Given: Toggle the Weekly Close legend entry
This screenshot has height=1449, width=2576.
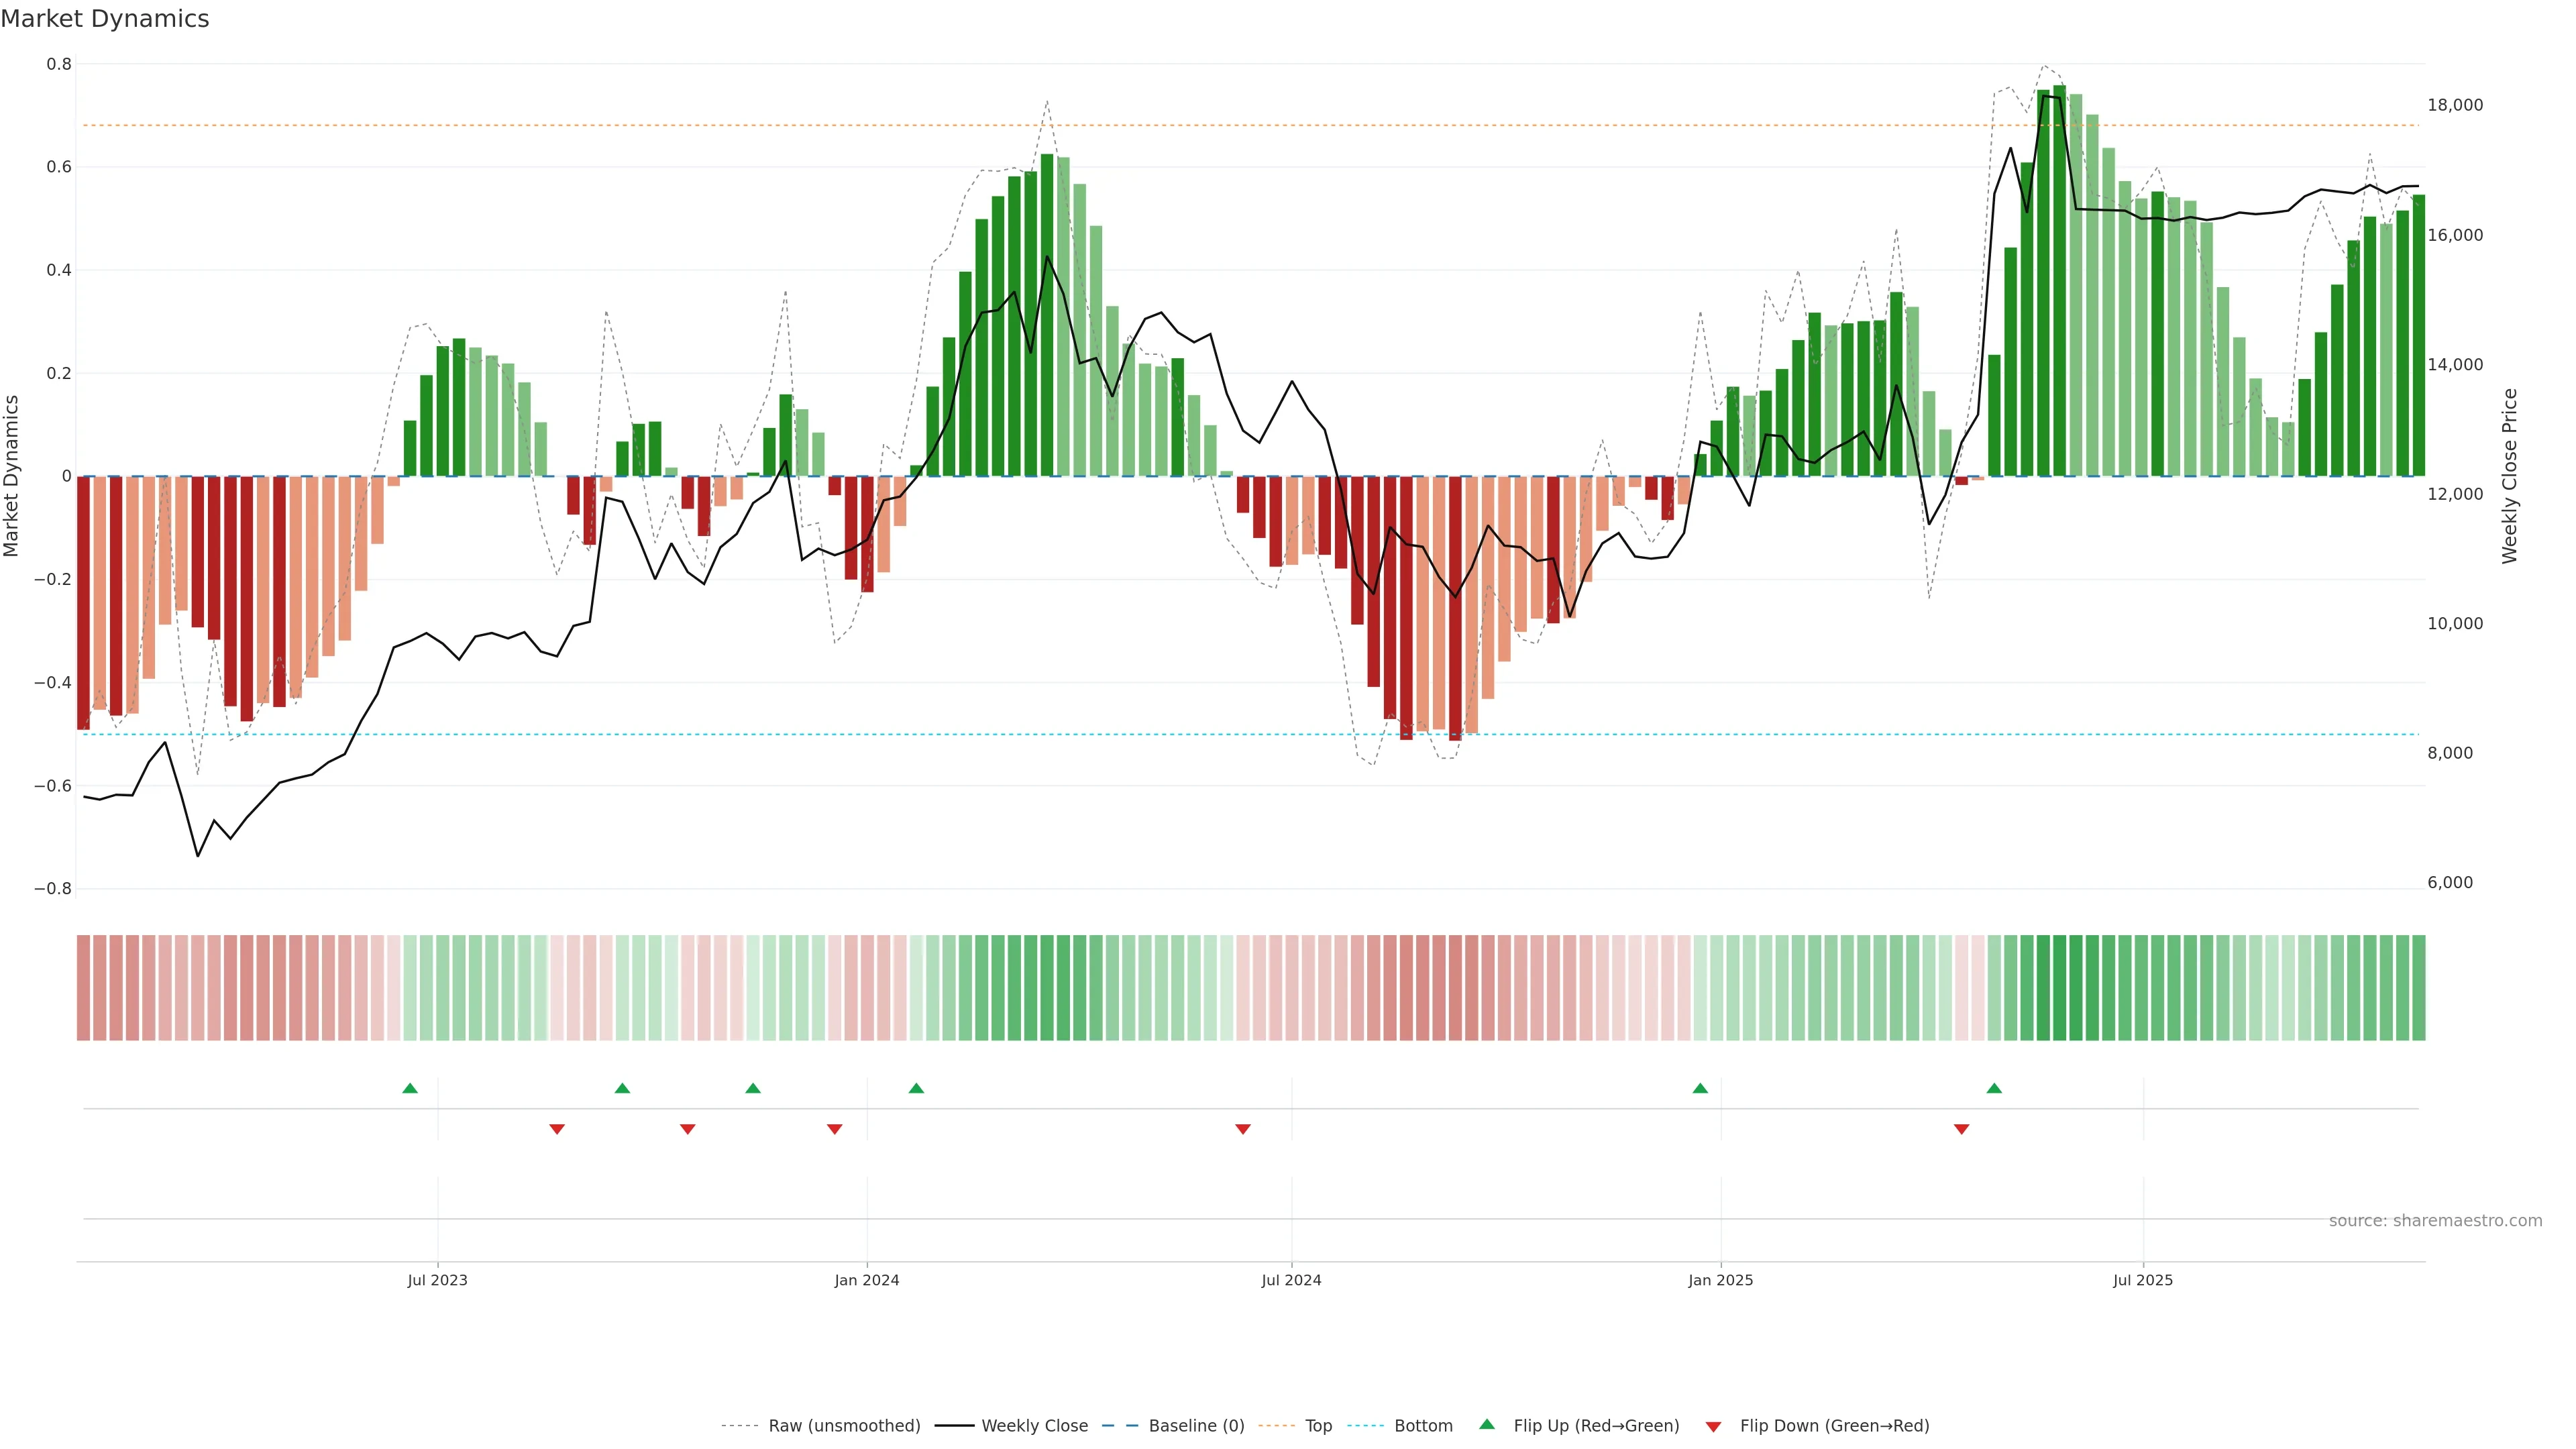Looking at the screenshot, I should coord(1034,1426).
